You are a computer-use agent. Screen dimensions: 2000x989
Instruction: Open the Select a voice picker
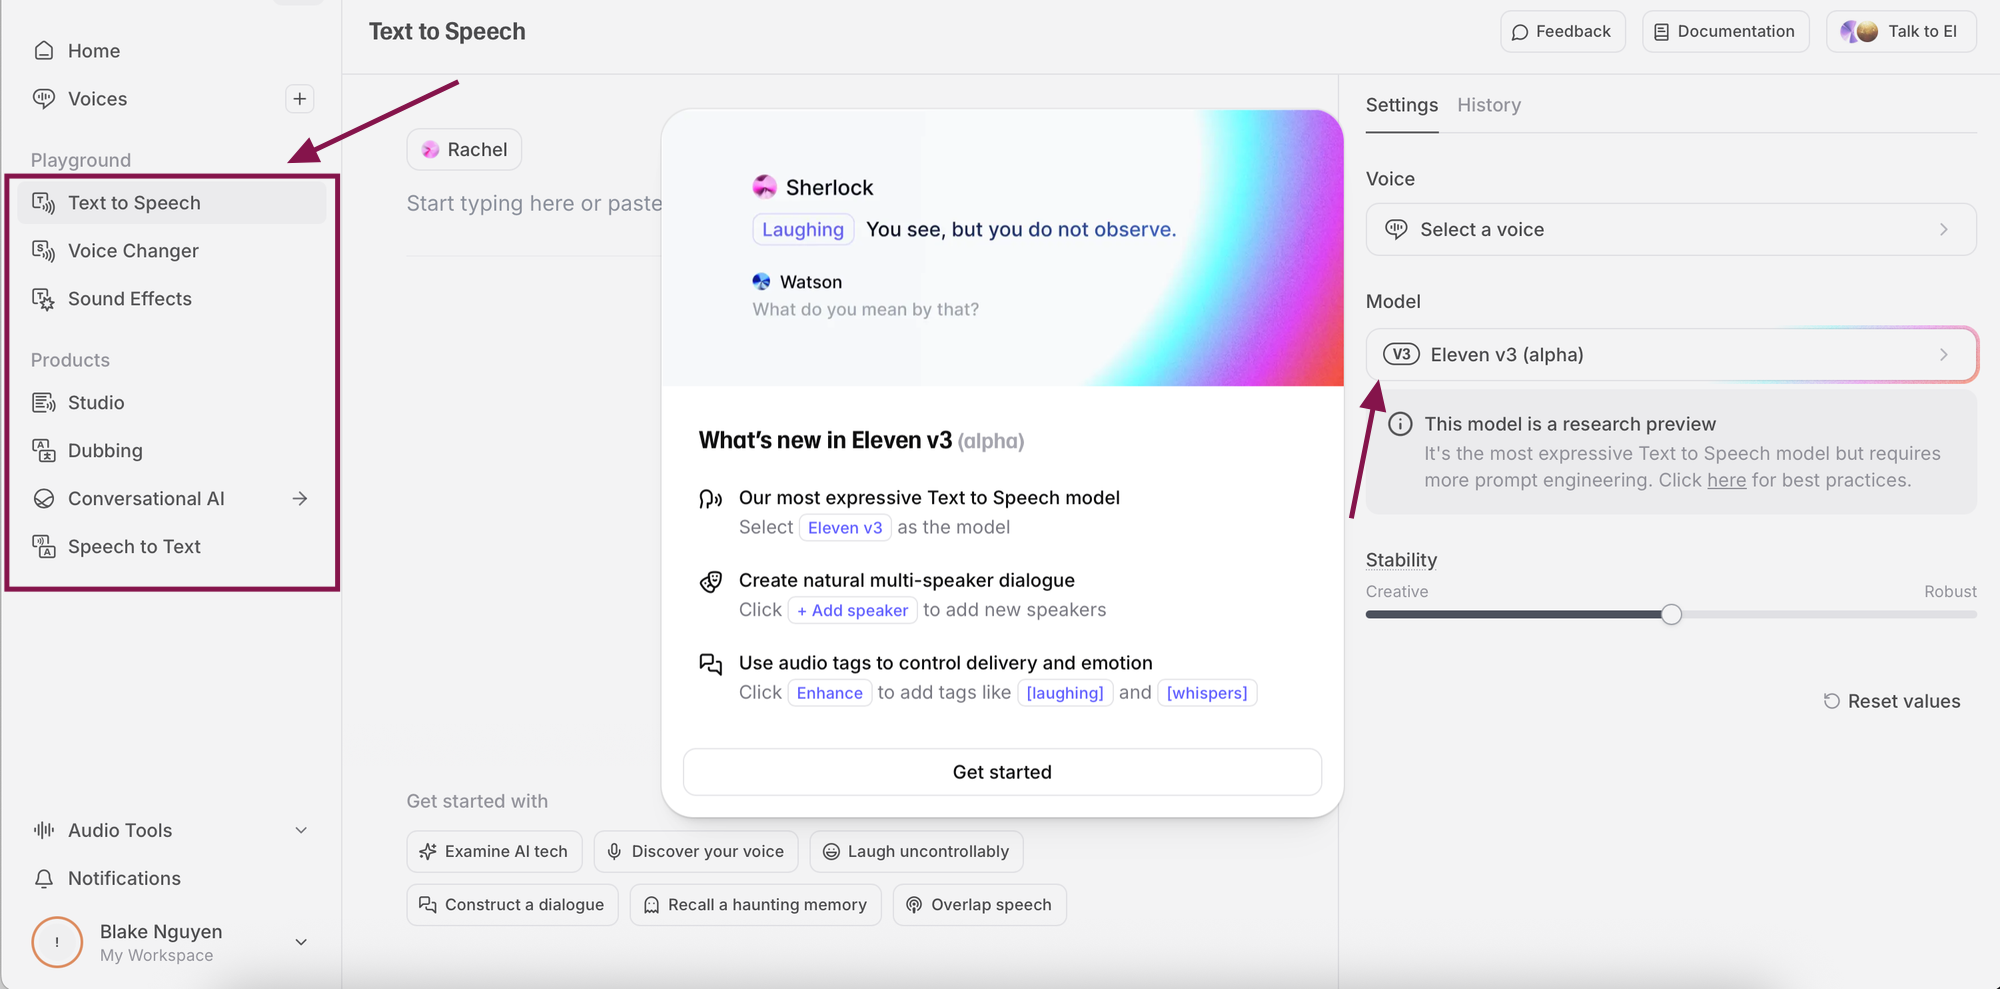[1671, 230]
